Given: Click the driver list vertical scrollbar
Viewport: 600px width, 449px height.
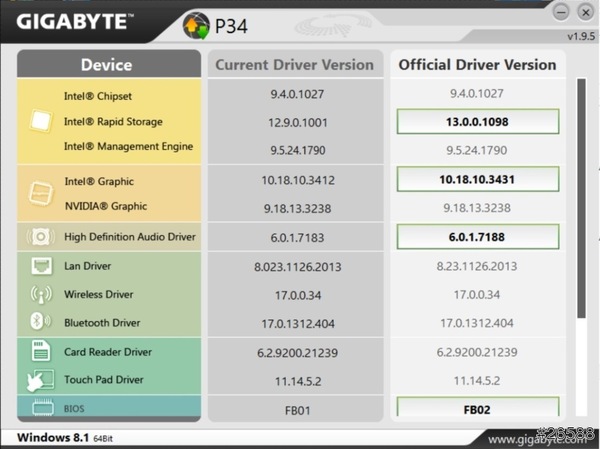Looking at the screenshot, I should tap(580, 240).
